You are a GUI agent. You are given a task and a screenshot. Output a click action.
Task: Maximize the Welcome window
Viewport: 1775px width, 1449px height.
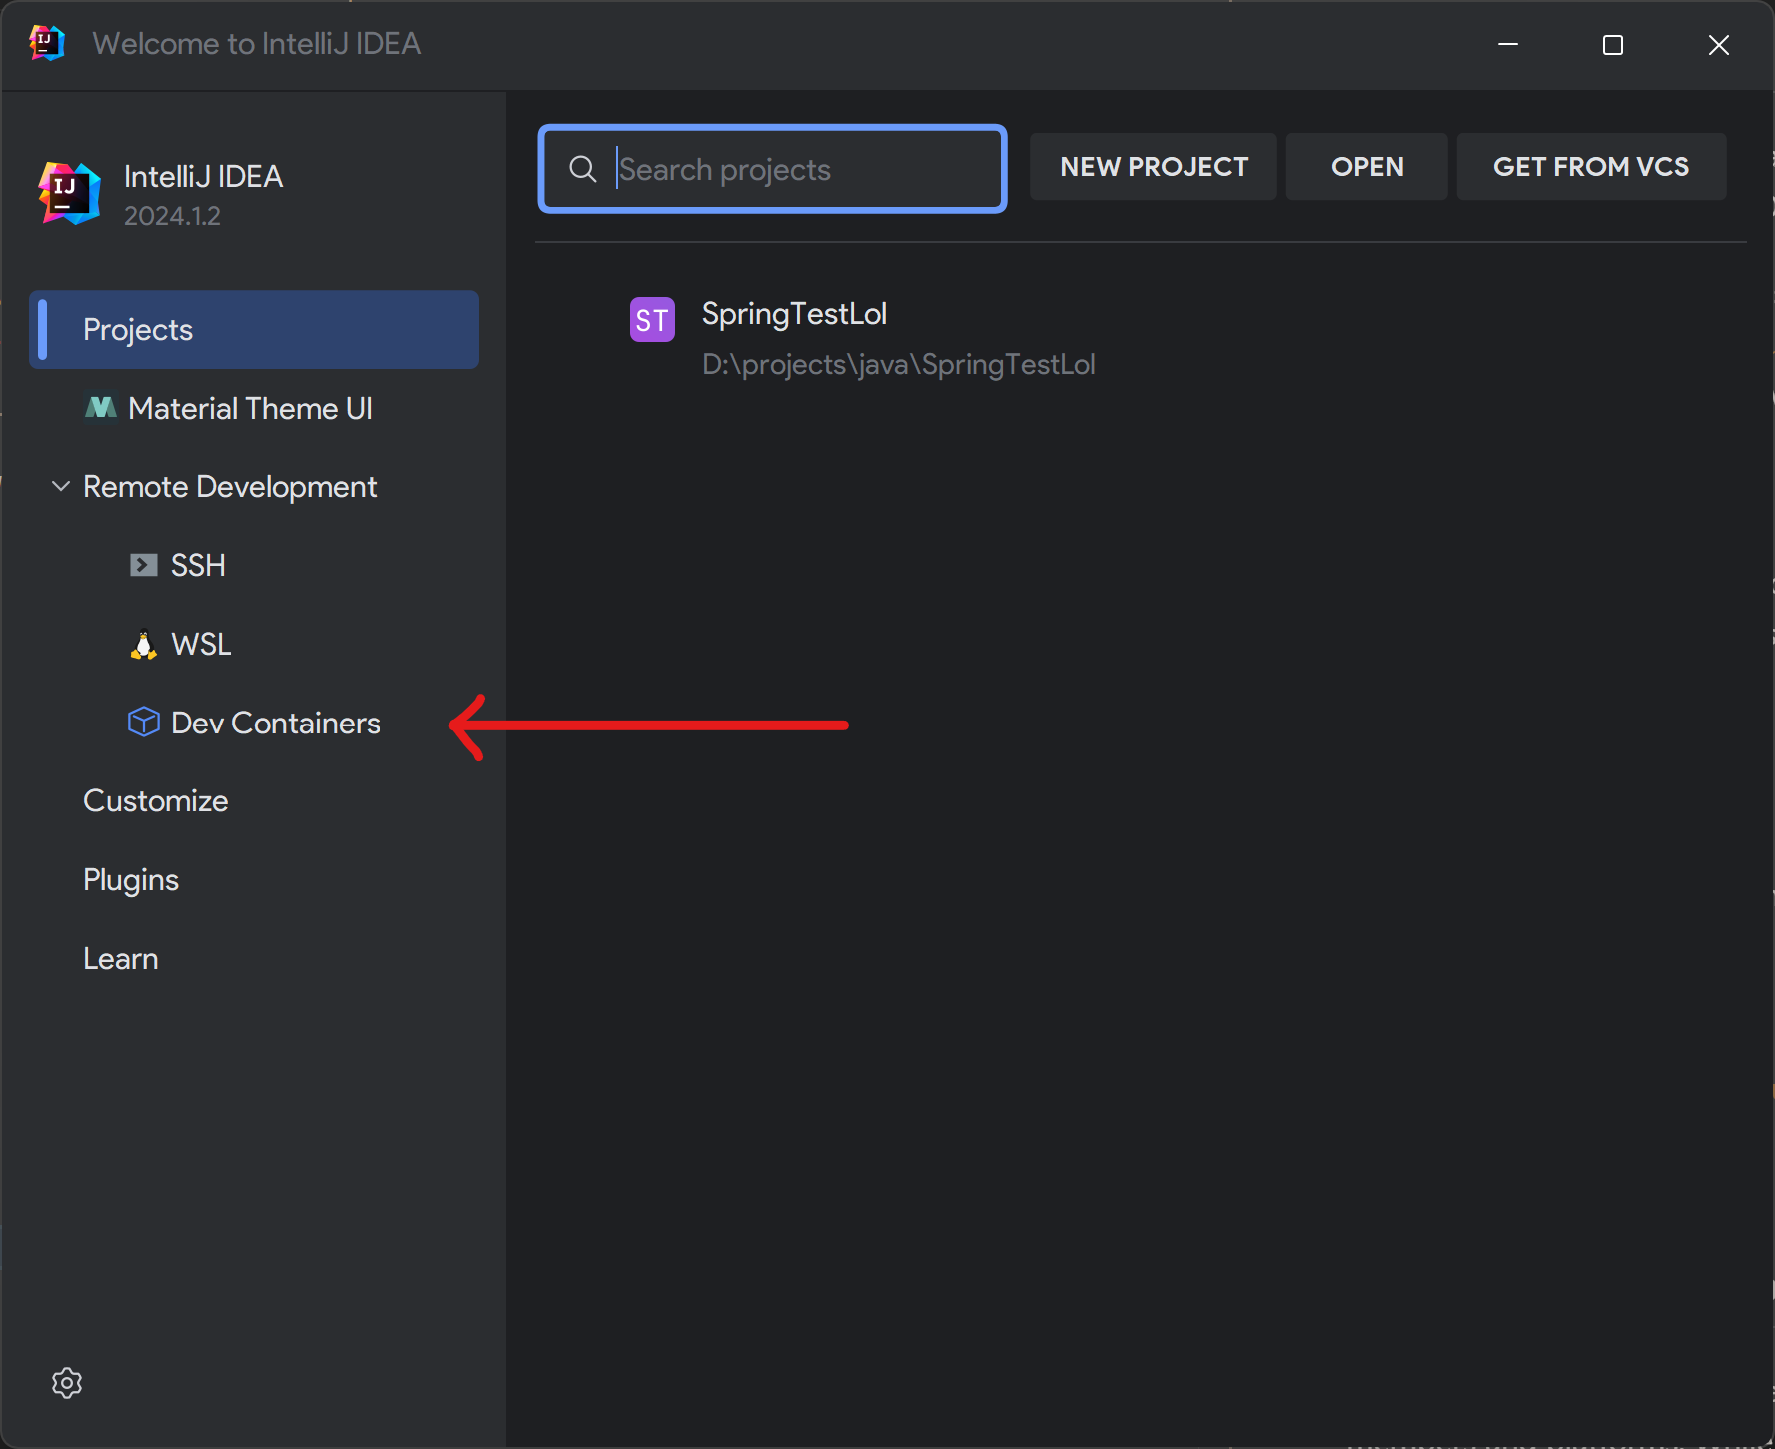tap(1612, 45)
